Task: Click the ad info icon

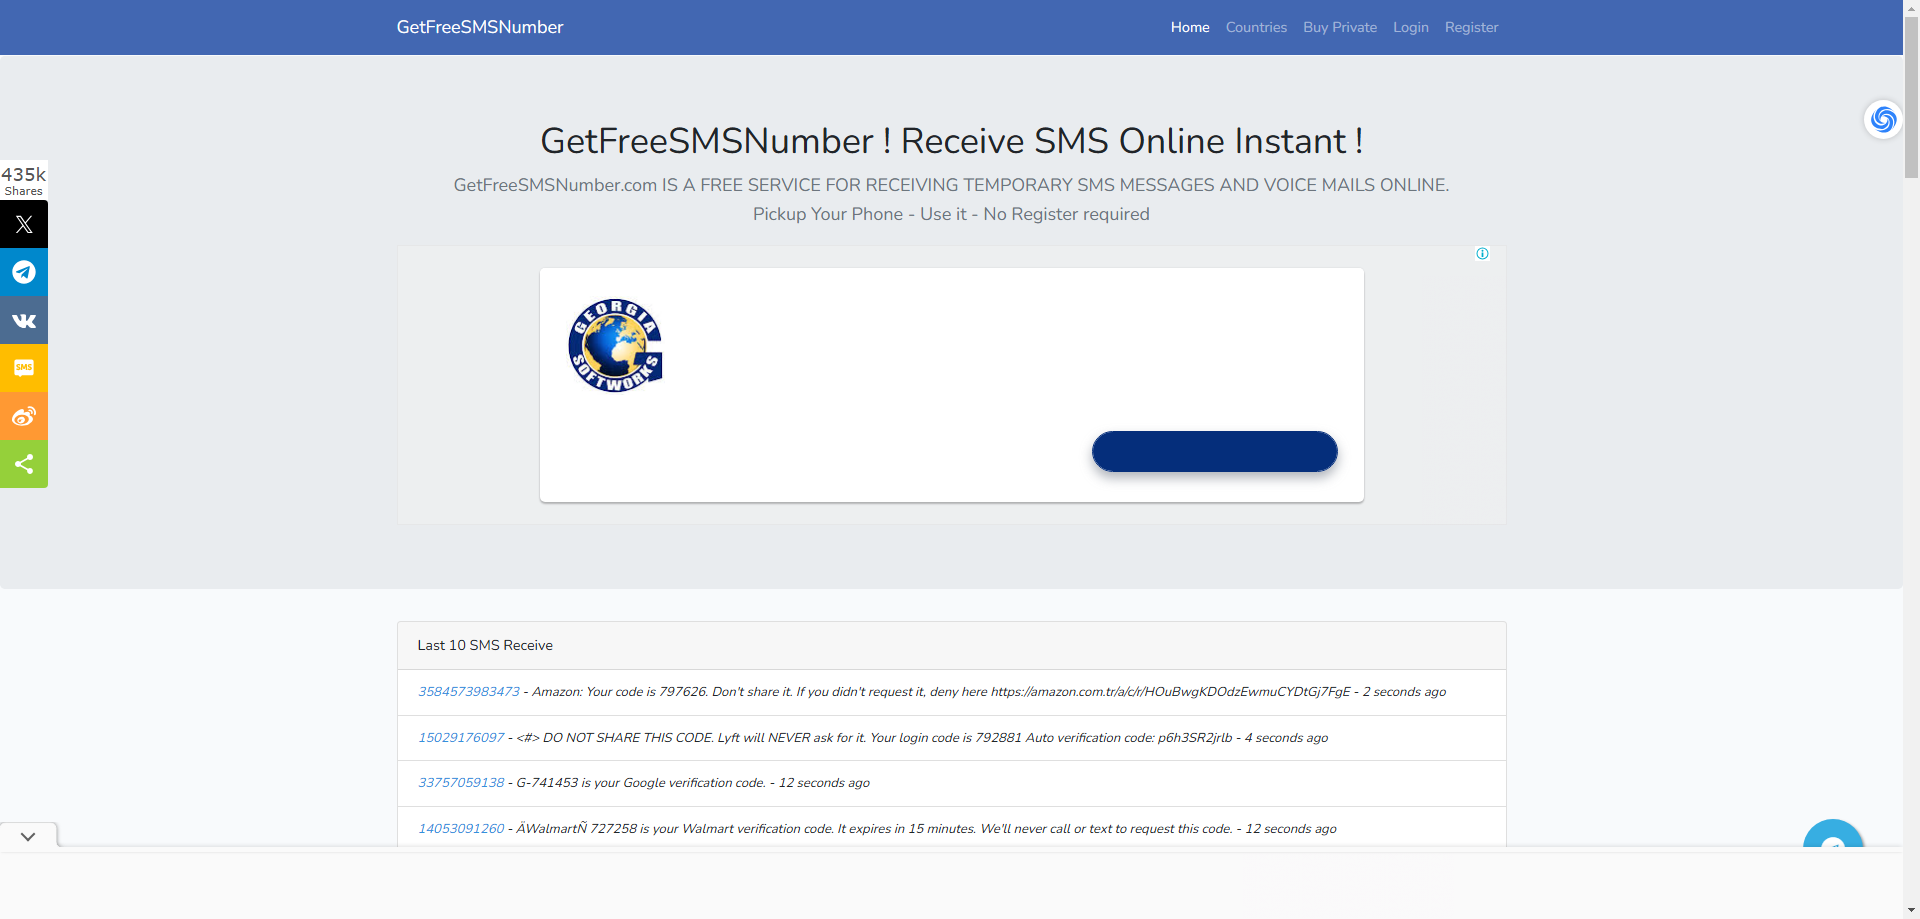Action: pyautogui.click(x=1482, y=254)
